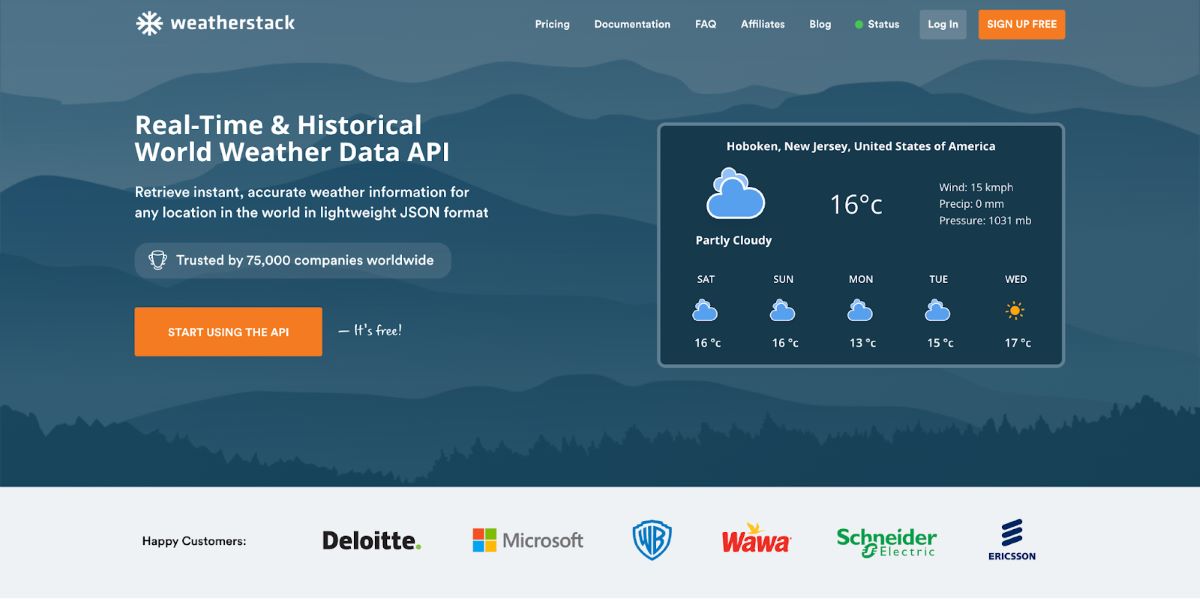
Task: Open the Pricing page
Action: pos(552,23)
